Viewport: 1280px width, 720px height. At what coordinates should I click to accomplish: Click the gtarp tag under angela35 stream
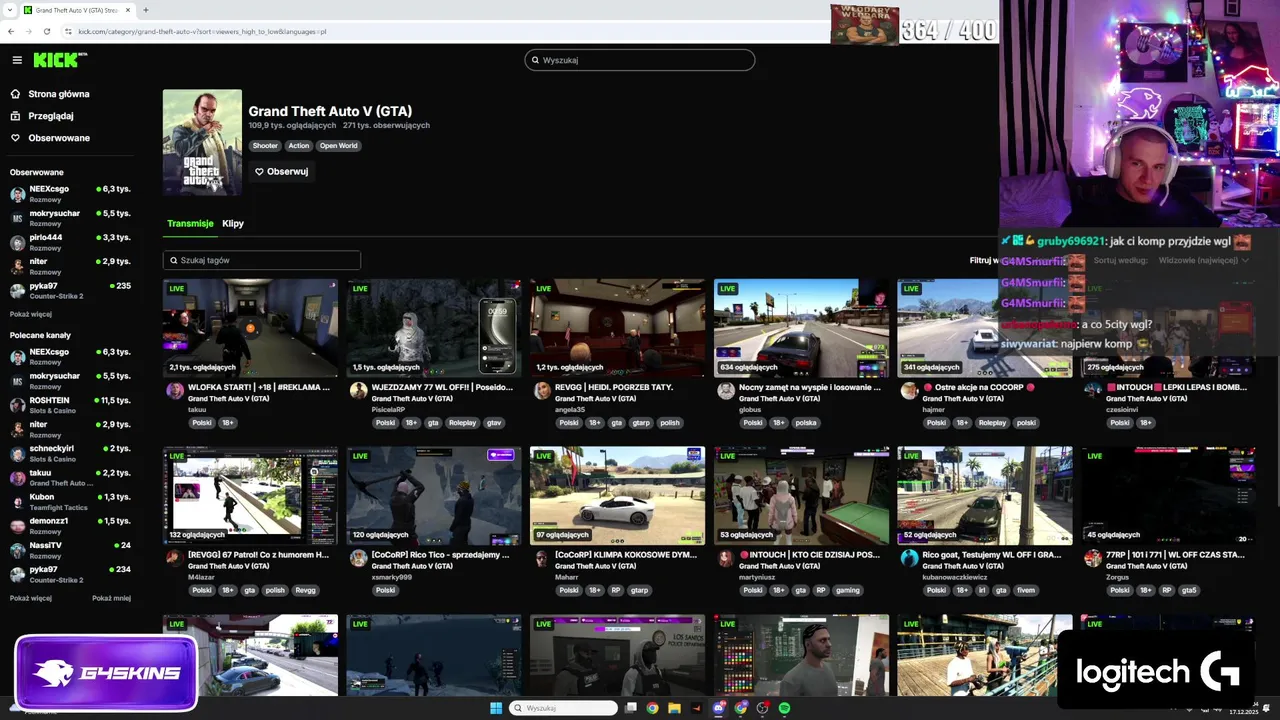641,423
